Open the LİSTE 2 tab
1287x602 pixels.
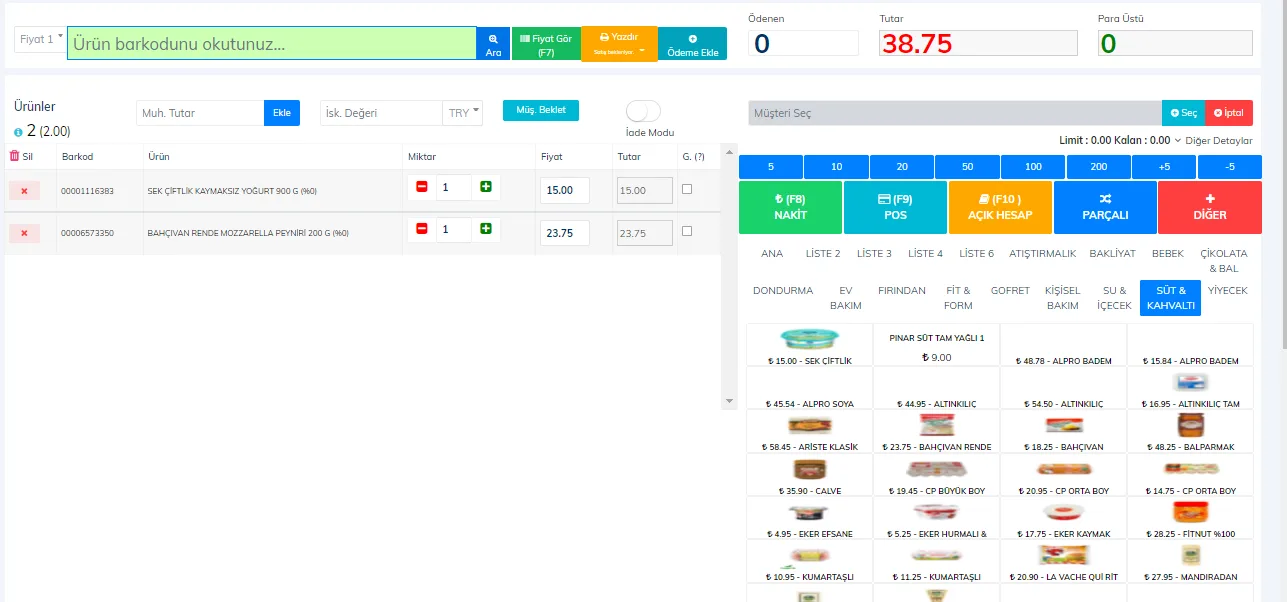(x=823, y=254)
